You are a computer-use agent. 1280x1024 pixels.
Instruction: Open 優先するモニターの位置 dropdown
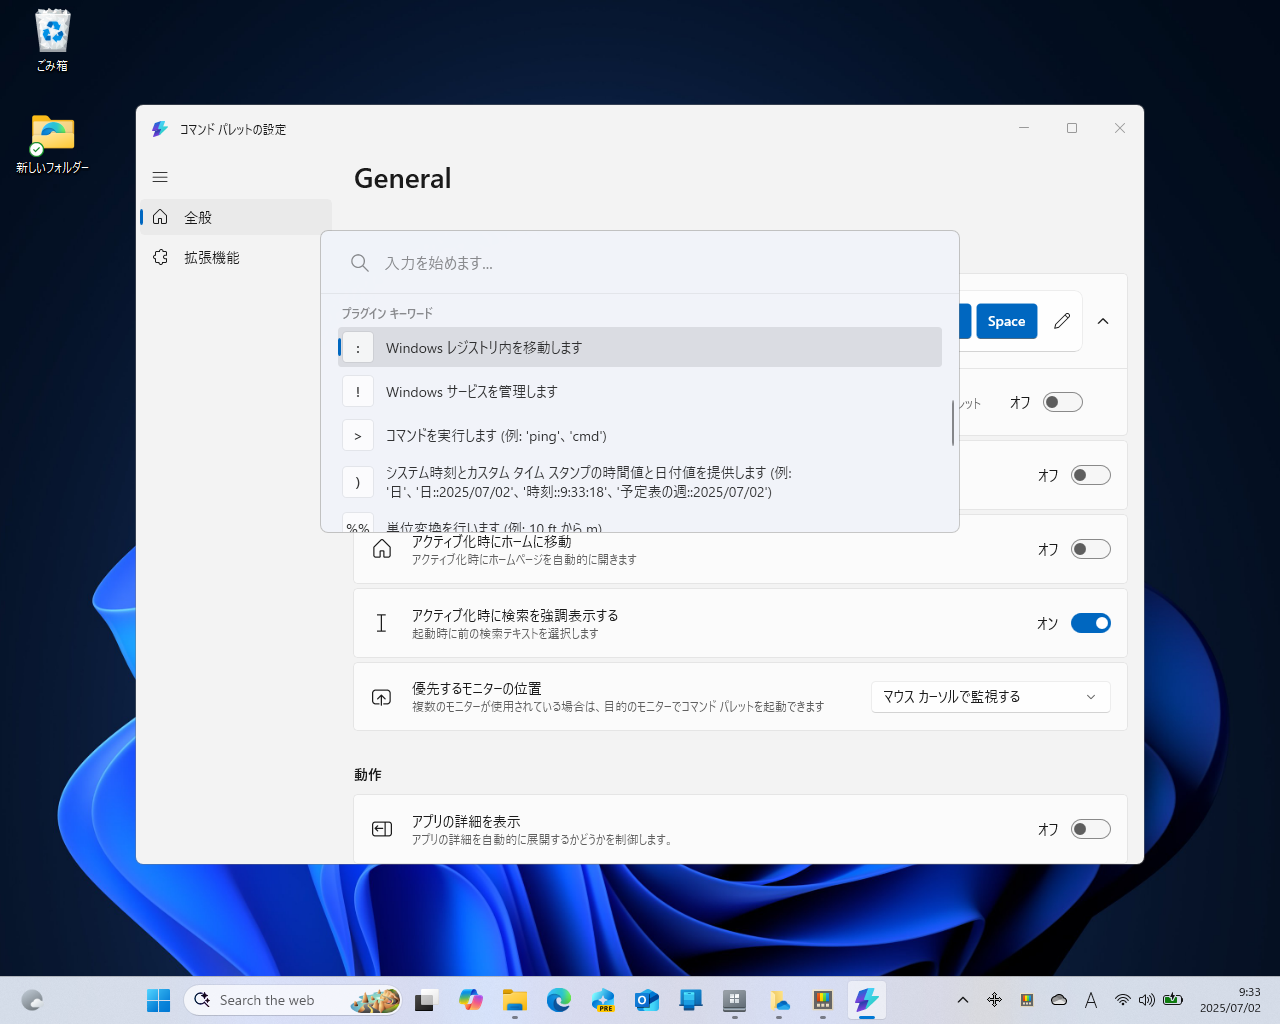(991, 697)
